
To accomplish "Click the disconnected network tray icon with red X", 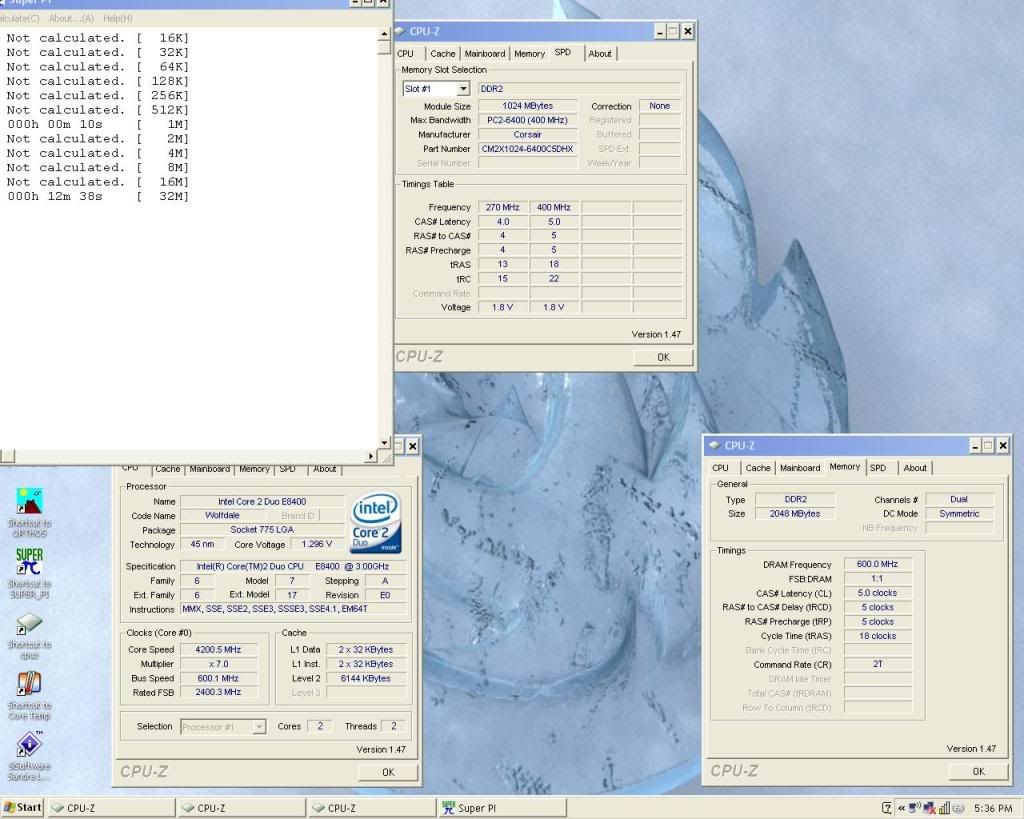I will click(929, 808).
